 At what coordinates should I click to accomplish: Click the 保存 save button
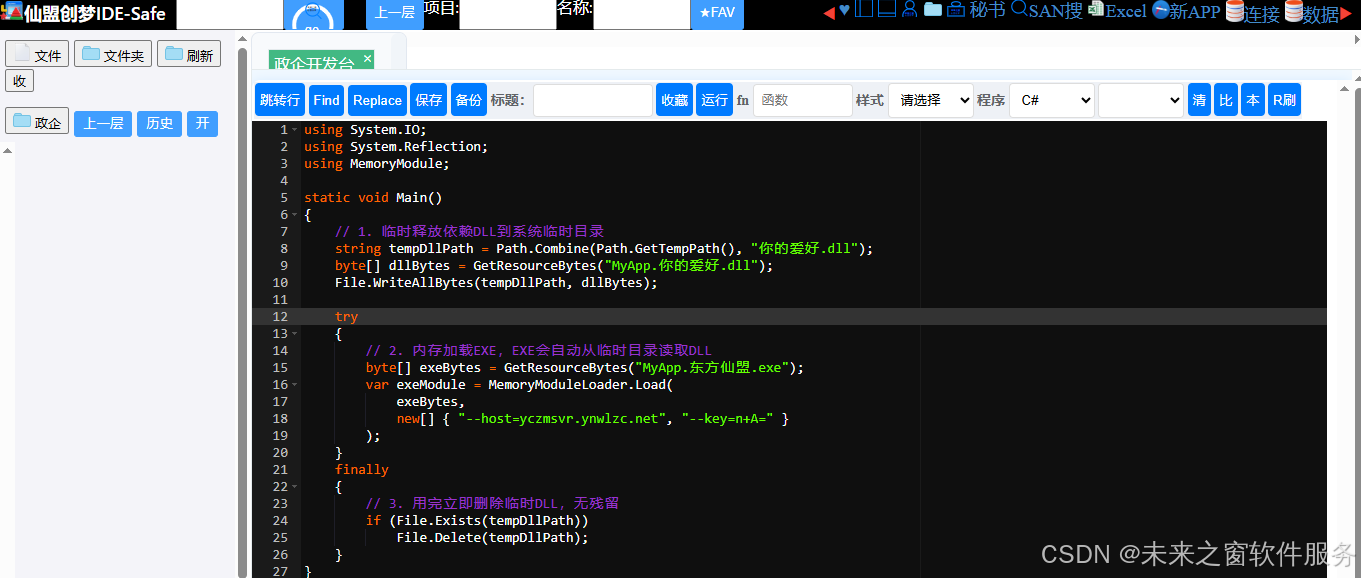pos(428,100)
